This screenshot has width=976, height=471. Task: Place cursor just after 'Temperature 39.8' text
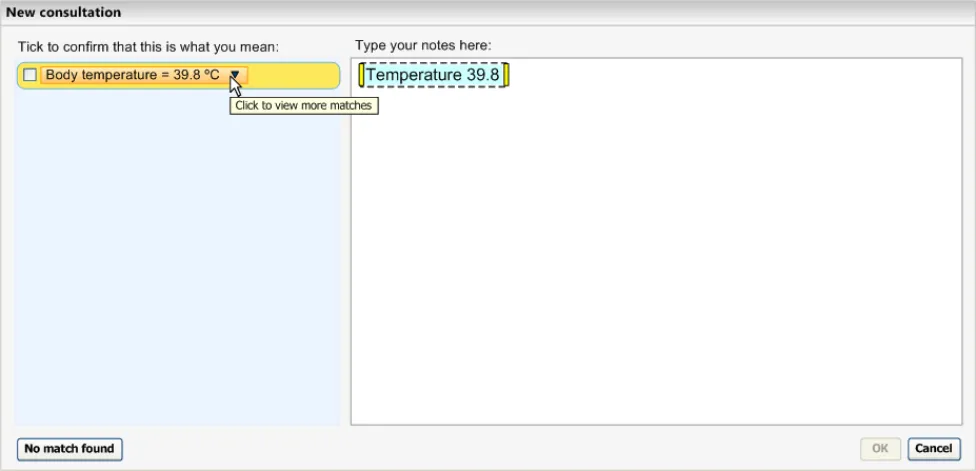coord(501,75)
